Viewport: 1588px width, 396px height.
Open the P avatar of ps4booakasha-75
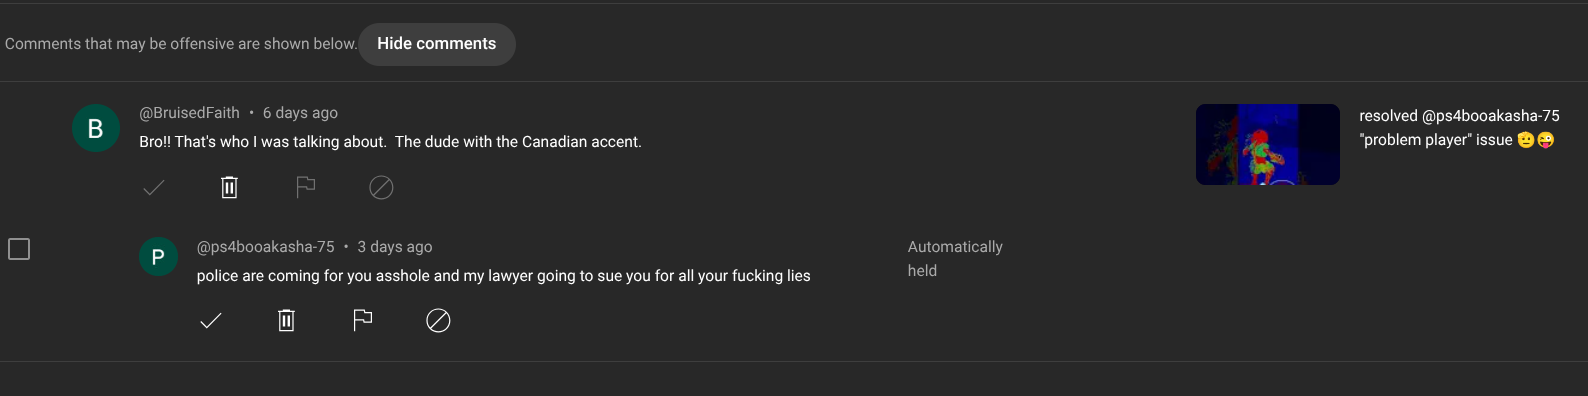coord(158,257)
